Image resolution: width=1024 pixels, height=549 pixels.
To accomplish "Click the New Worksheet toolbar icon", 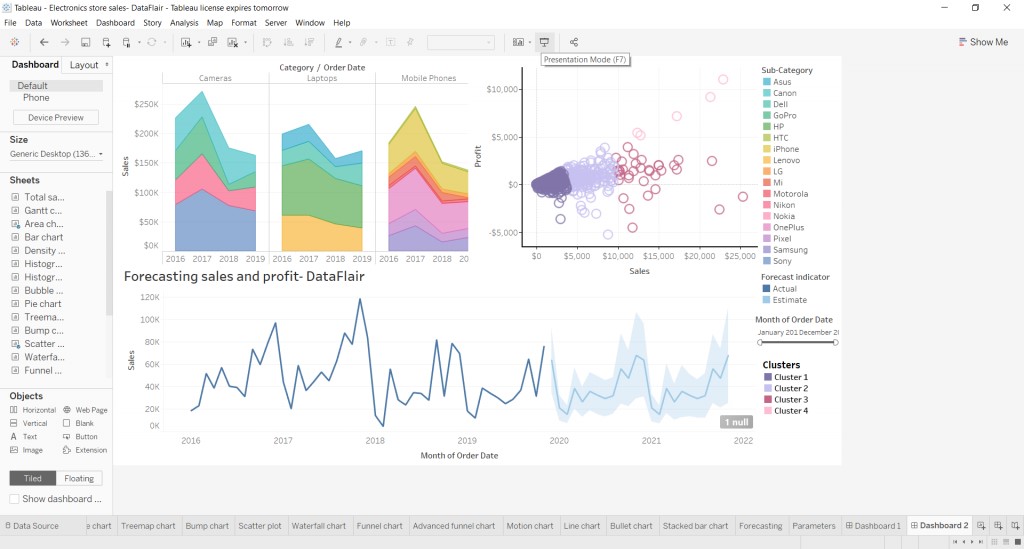I will (x=186, y=42).
